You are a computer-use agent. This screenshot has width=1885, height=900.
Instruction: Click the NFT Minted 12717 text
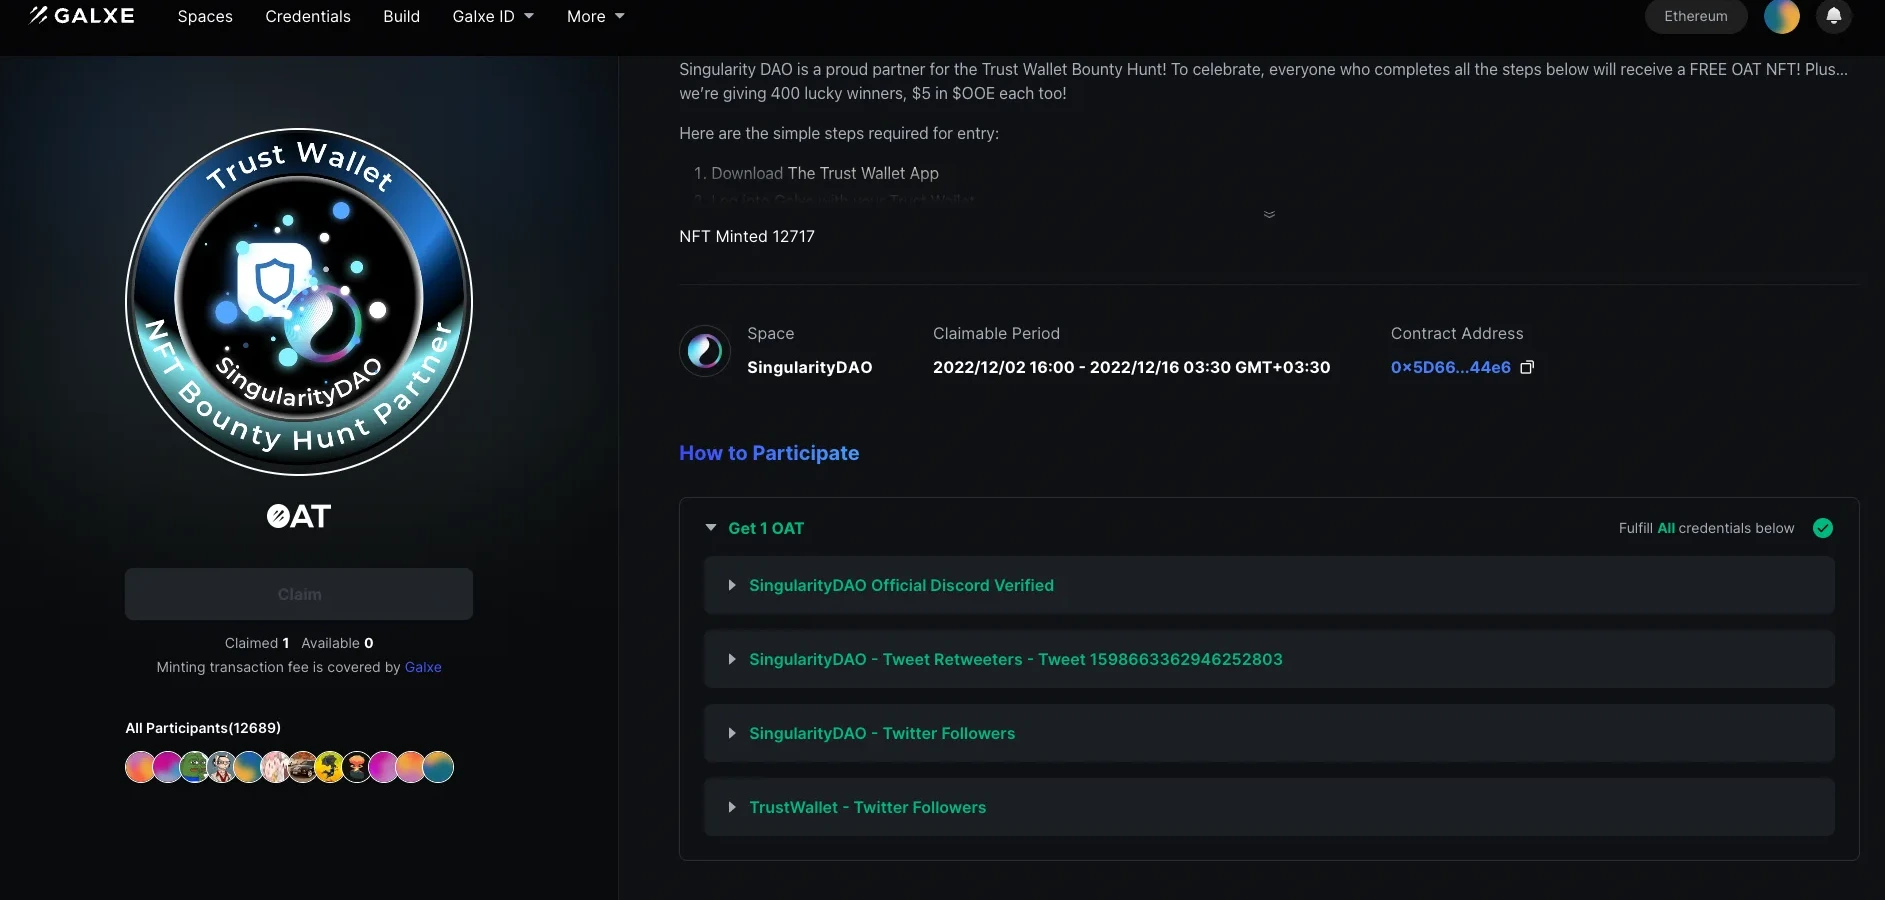click(747, 236)
